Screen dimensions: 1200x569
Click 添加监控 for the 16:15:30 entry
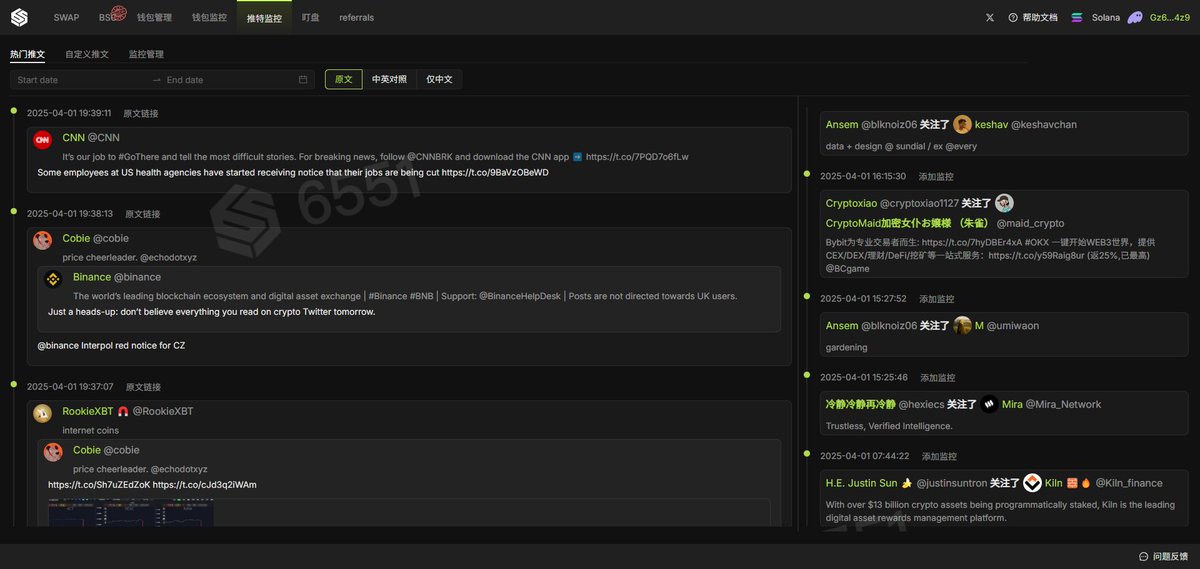(936, 176)
